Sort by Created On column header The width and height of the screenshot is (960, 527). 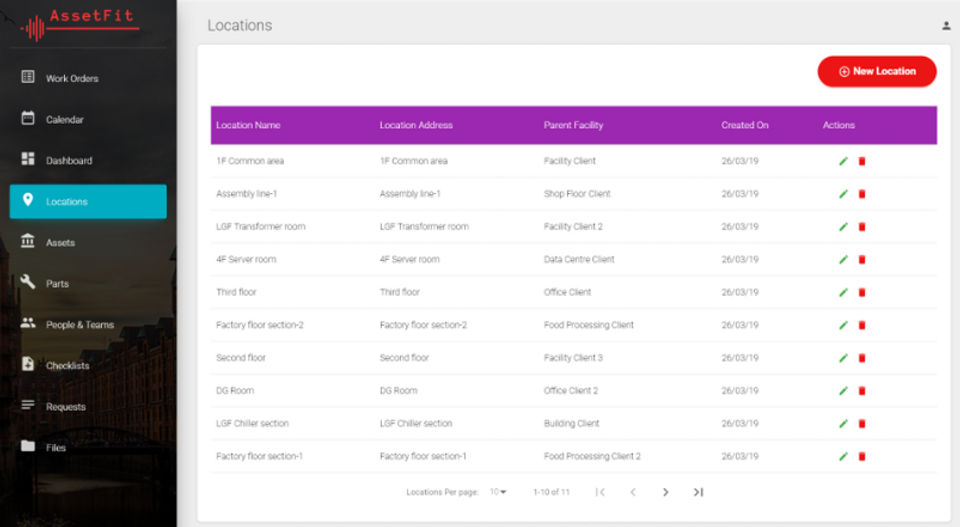click(x=744, y=125)
